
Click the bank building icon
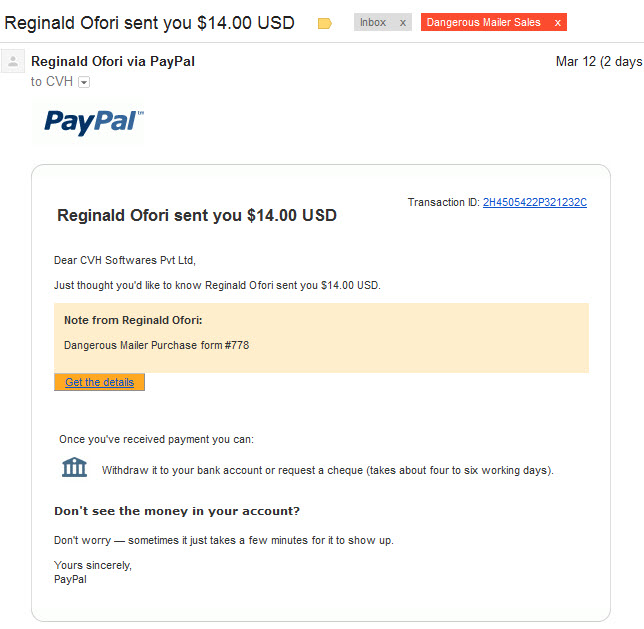(74, 467)
